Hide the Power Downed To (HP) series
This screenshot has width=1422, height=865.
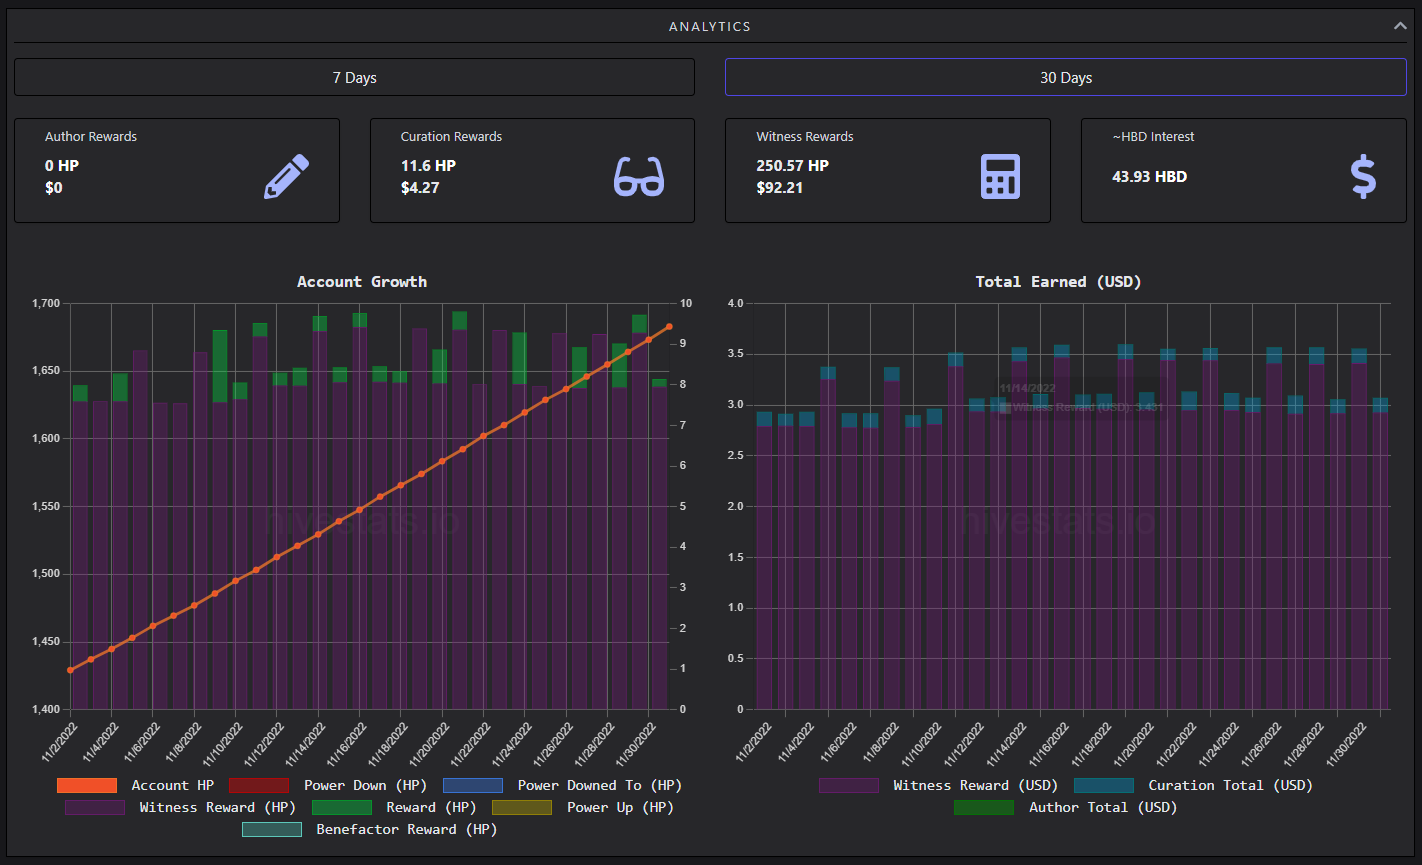[562, 785]
